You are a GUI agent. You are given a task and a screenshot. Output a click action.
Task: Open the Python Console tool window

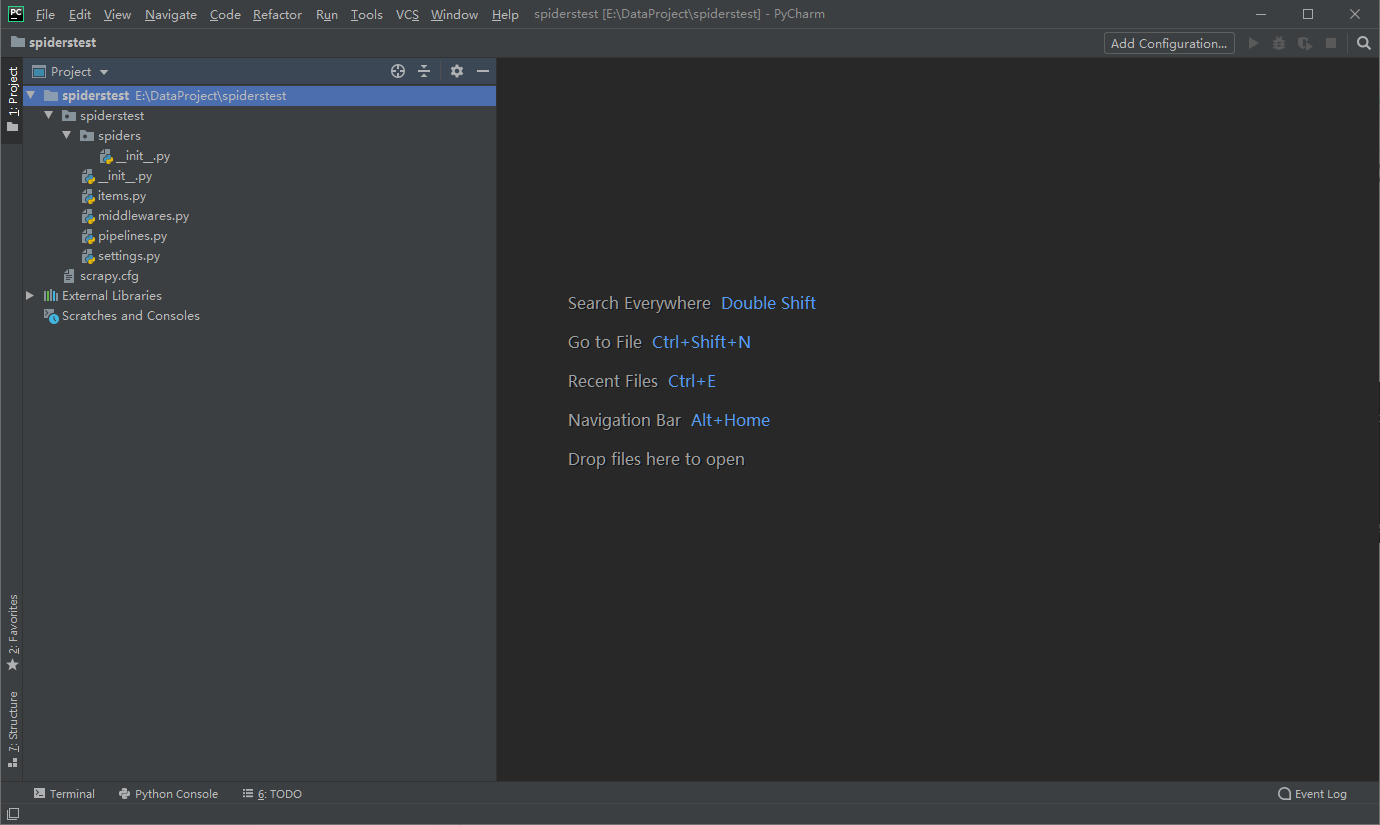pyautogui.click(x=168, y=794)
